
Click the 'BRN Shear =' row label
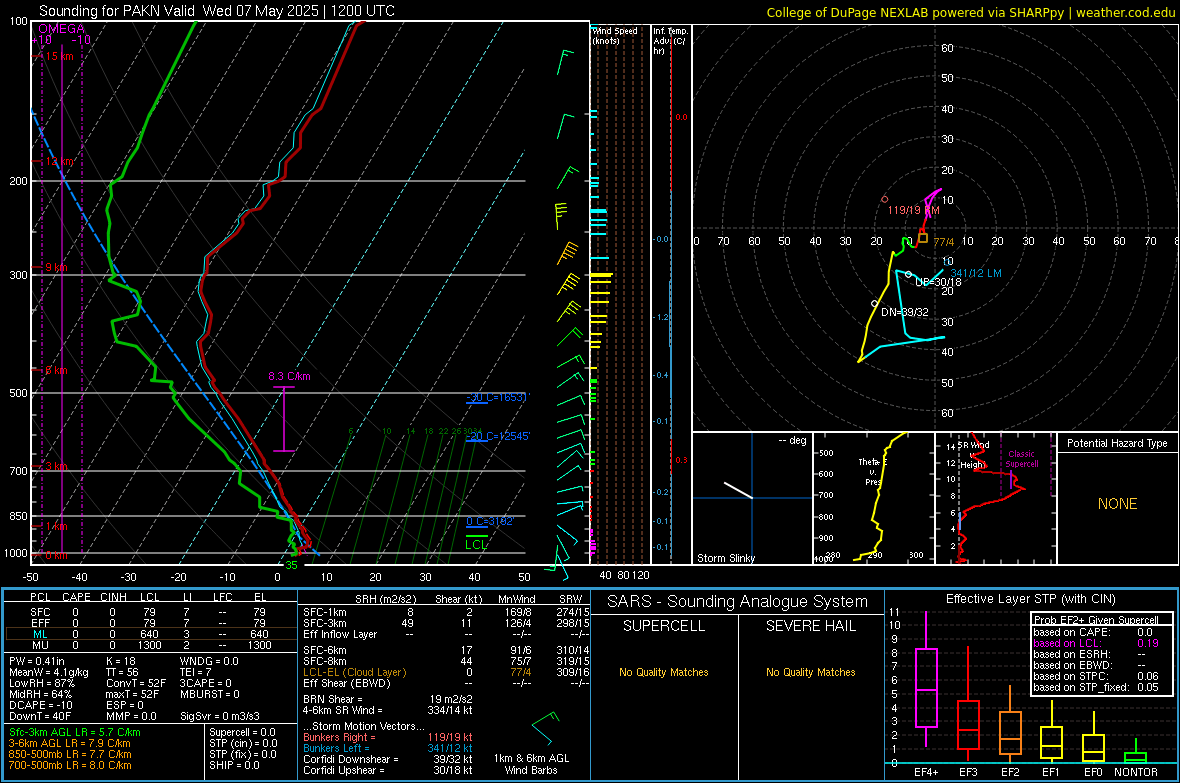(x=333, y=699)
